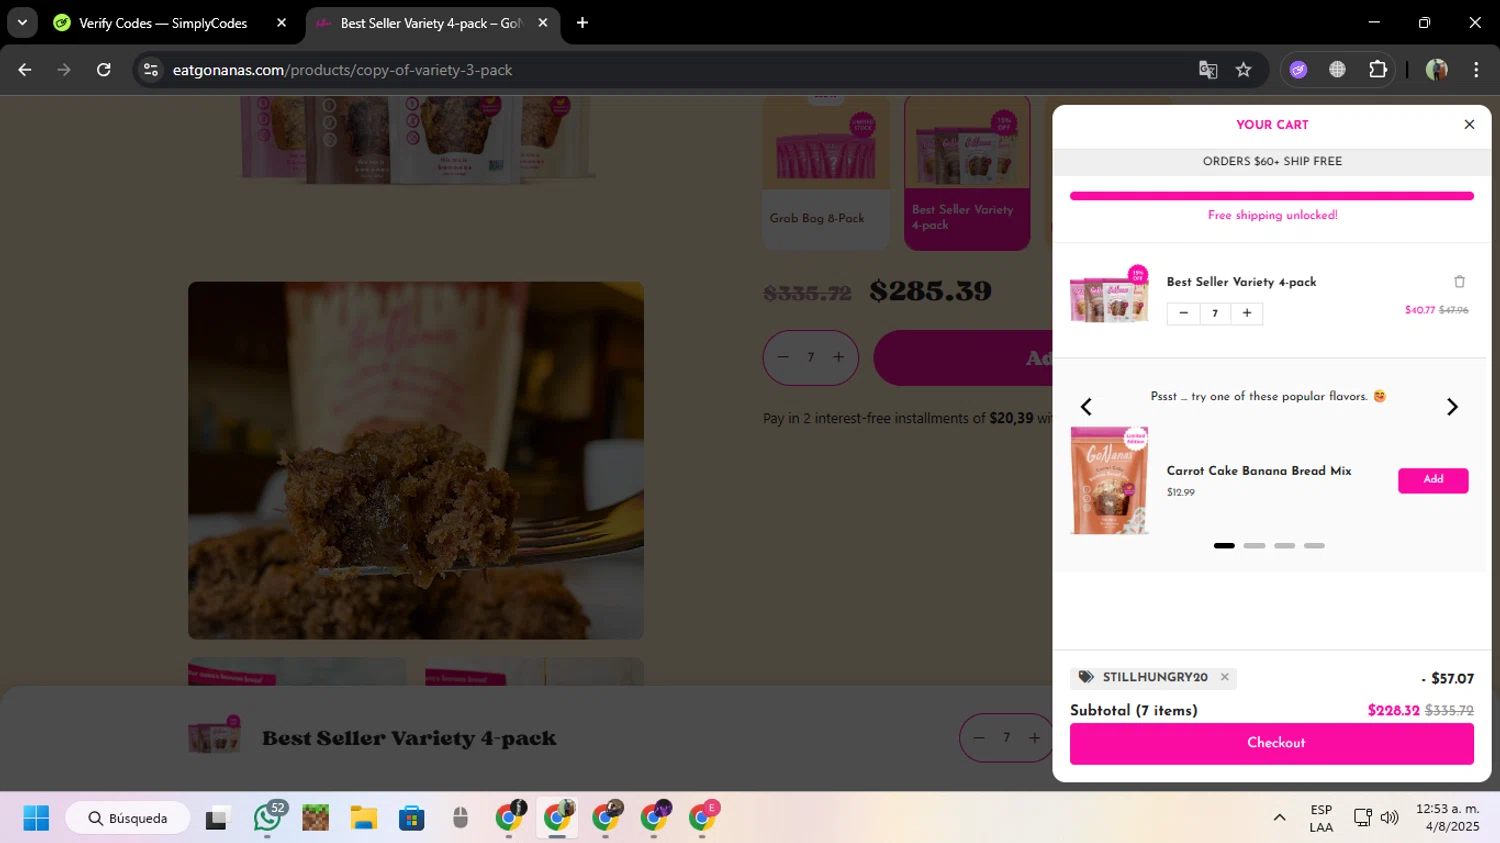Click the free shipping progress bar
The image size is (1500, 843).
point(1272,196)
